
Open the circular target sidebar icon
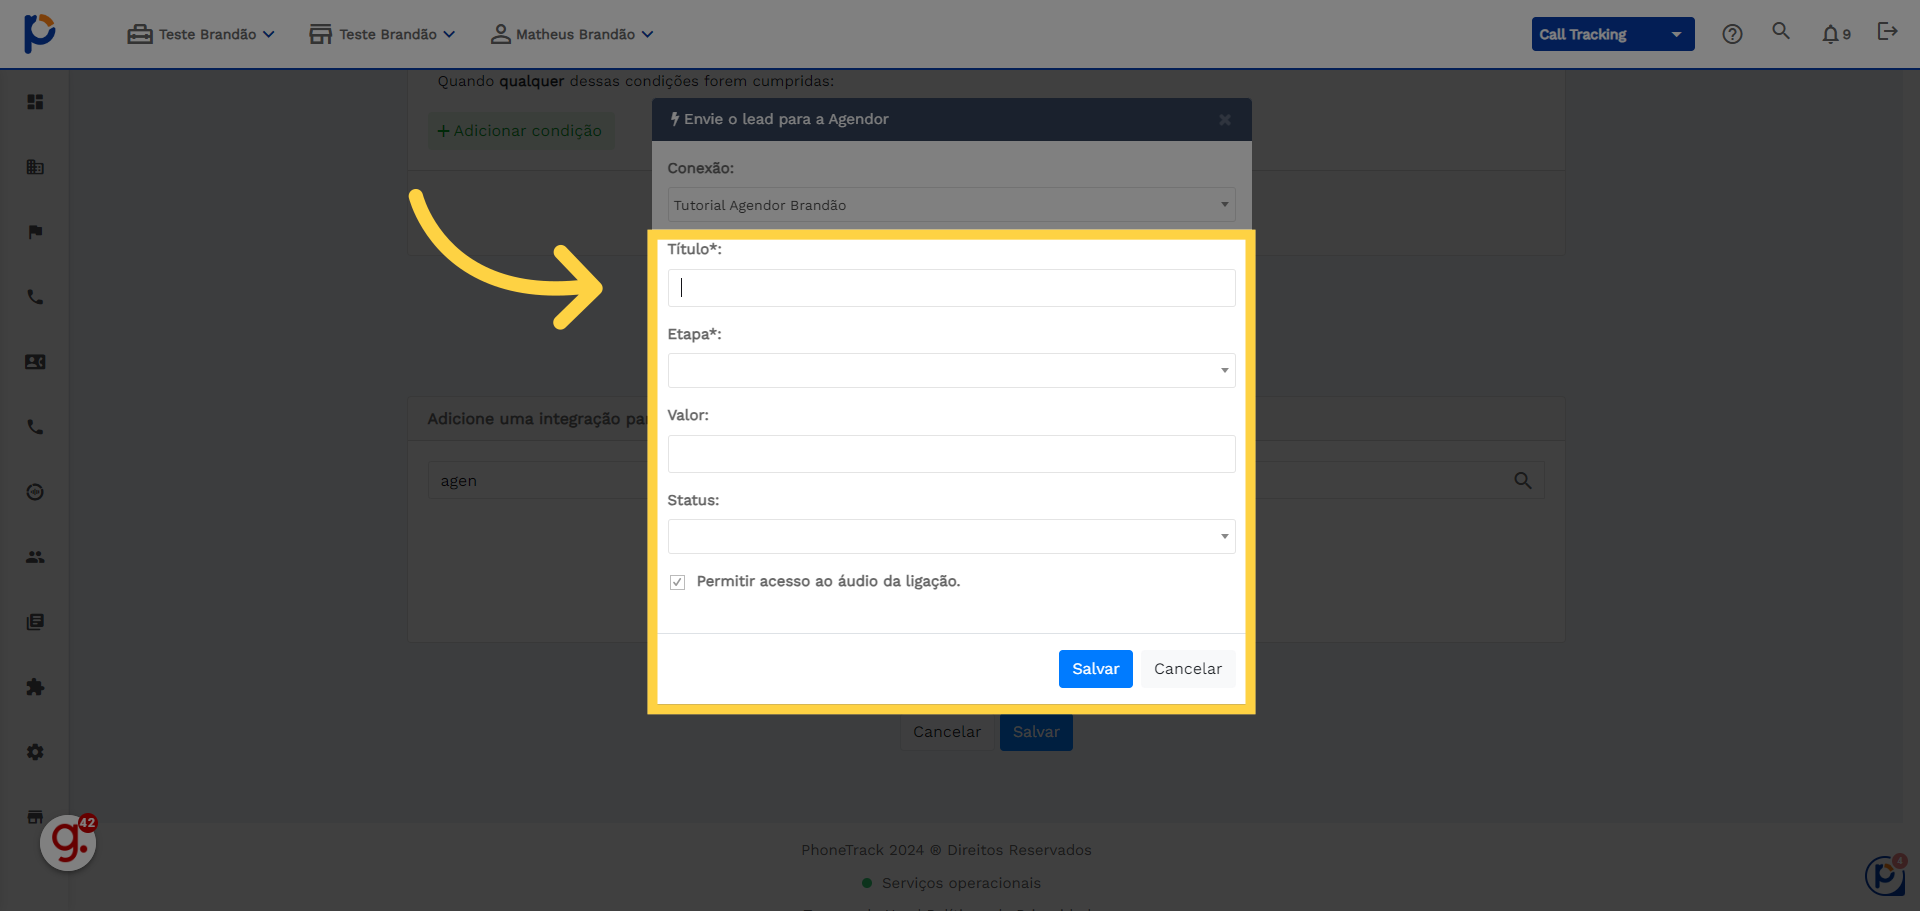[x=35, y=492]
